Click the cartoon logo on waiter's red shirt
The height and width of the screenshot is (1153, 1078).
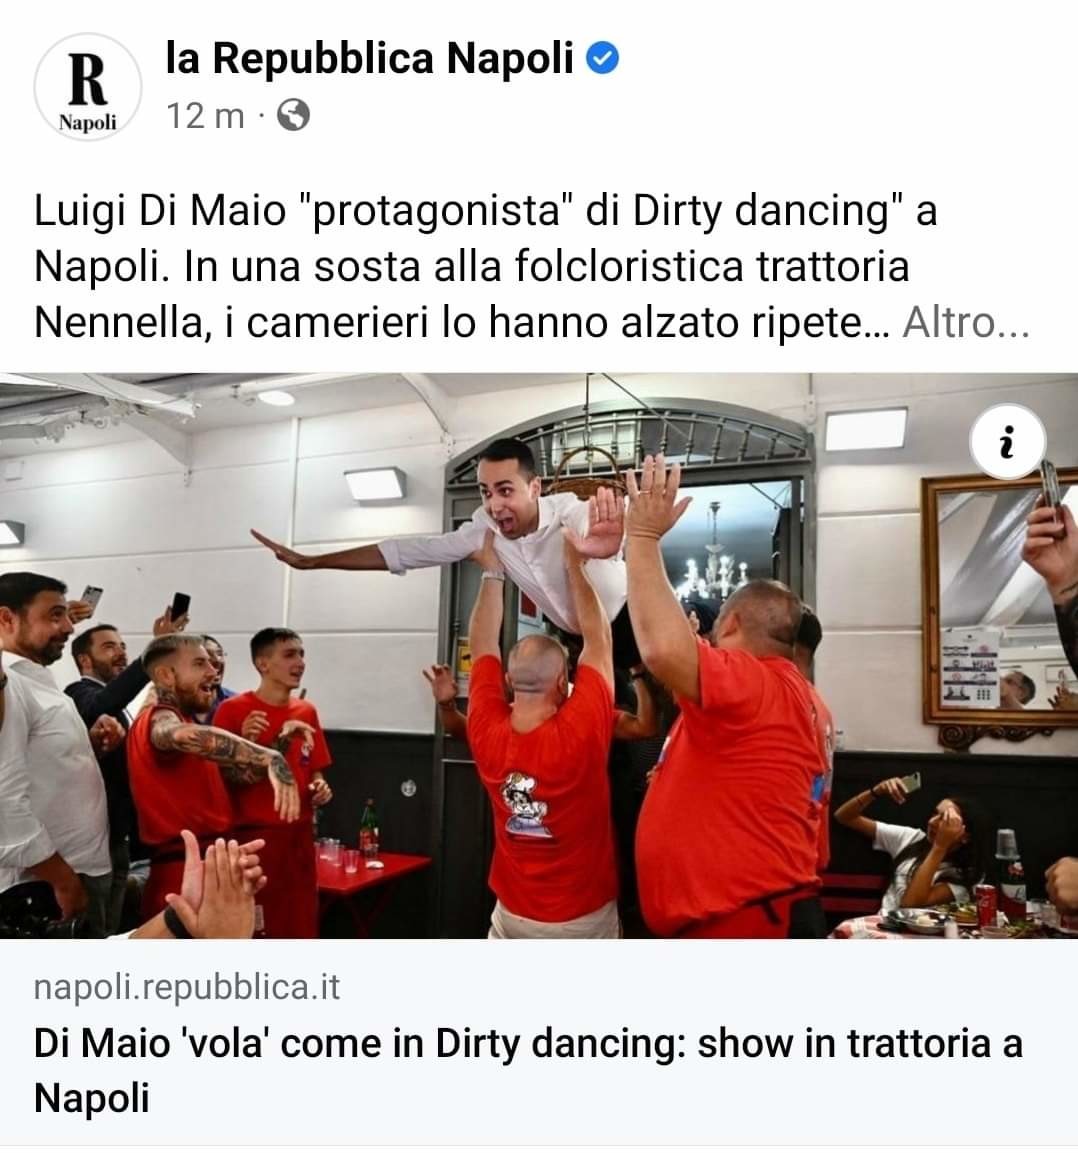(524, 805)
